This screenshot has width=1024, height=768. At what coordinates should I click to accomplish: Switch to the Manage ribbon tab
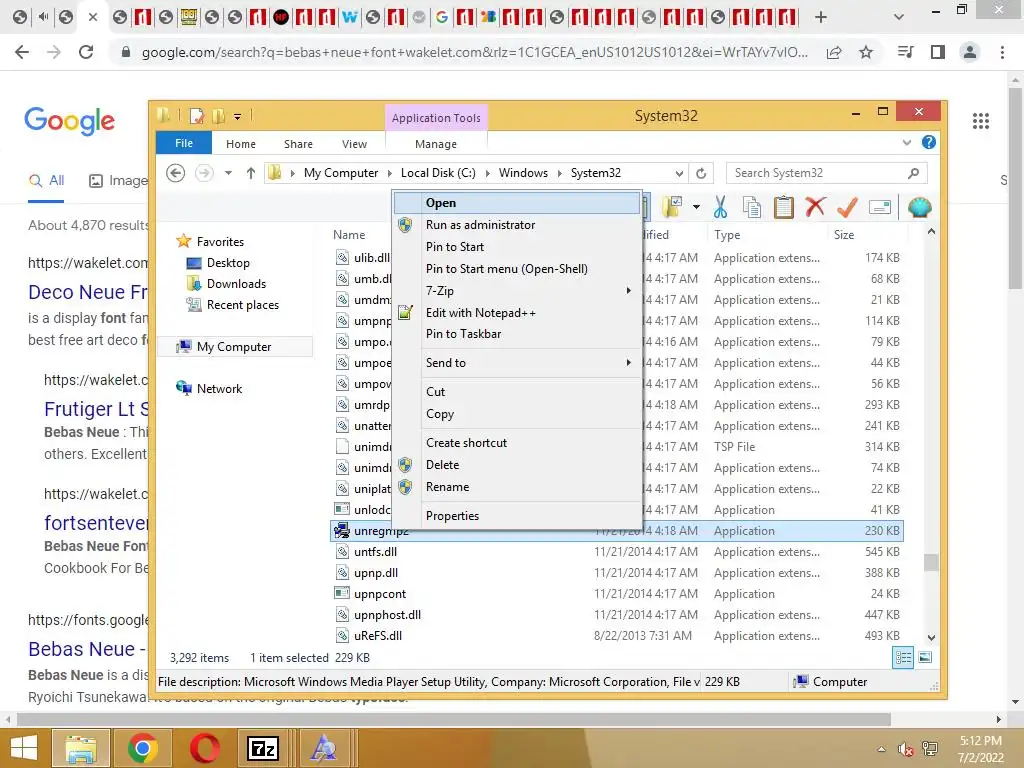point(436,144)
